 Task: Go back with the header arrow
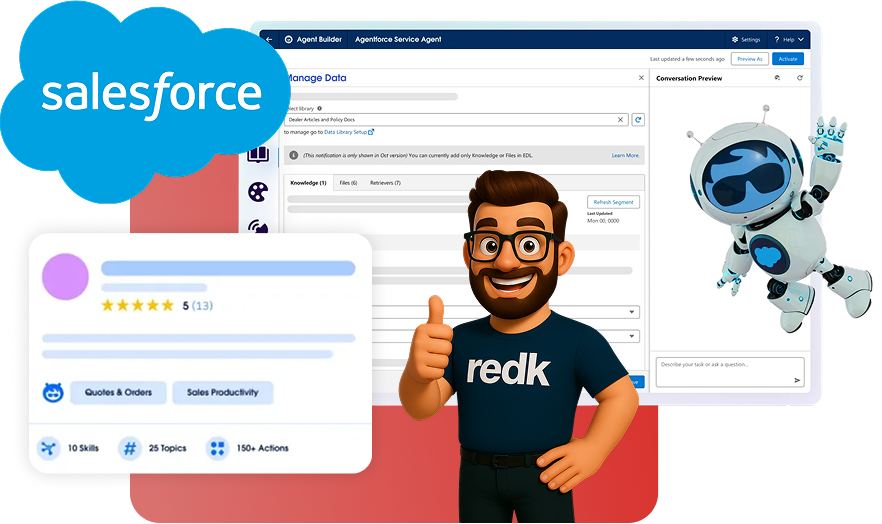pyautogui.click(x=269, y=39)
